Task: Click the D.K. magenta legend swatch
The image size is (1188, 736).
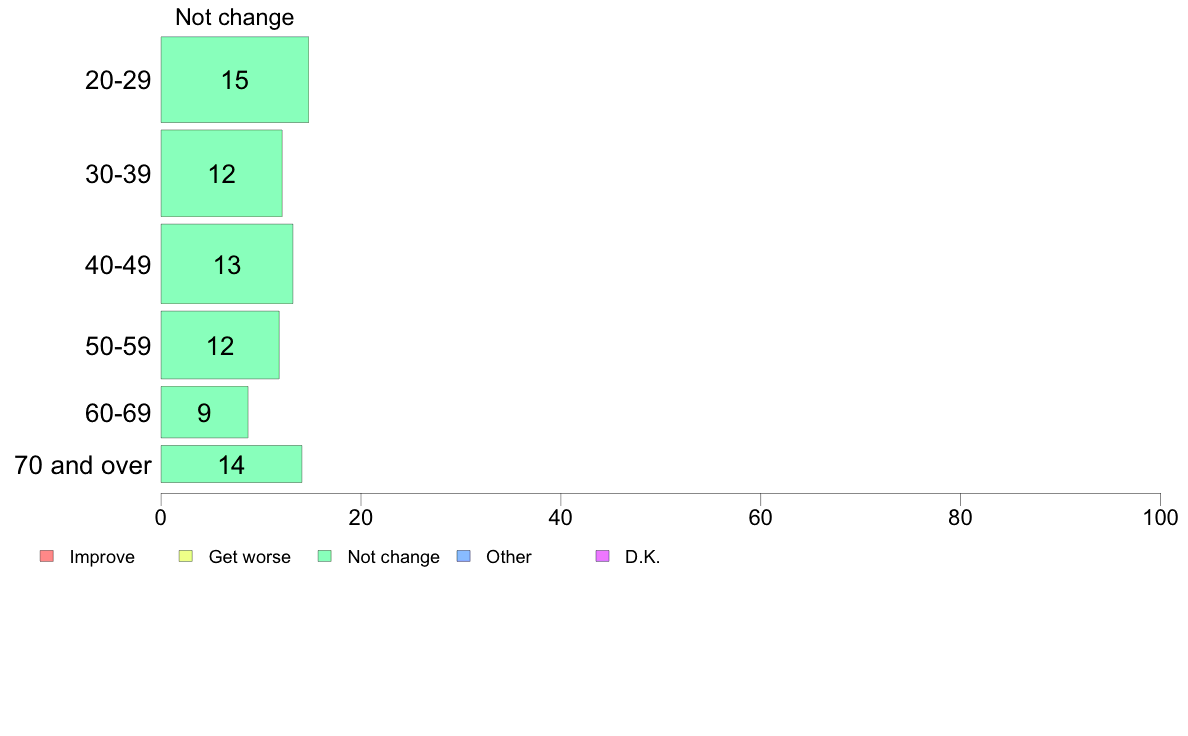Action: [x=602, y=556]
